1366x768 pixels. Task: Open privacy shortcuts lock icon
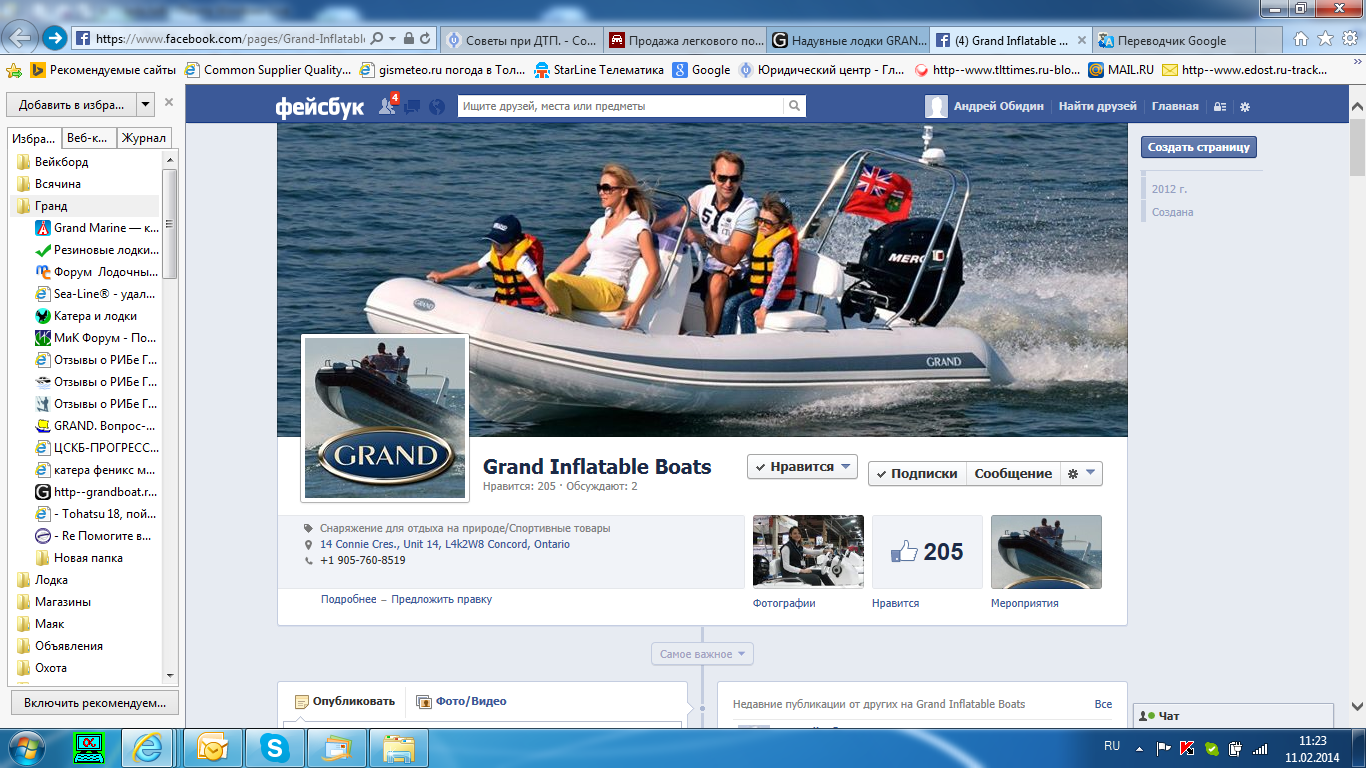click(1219, 107)
